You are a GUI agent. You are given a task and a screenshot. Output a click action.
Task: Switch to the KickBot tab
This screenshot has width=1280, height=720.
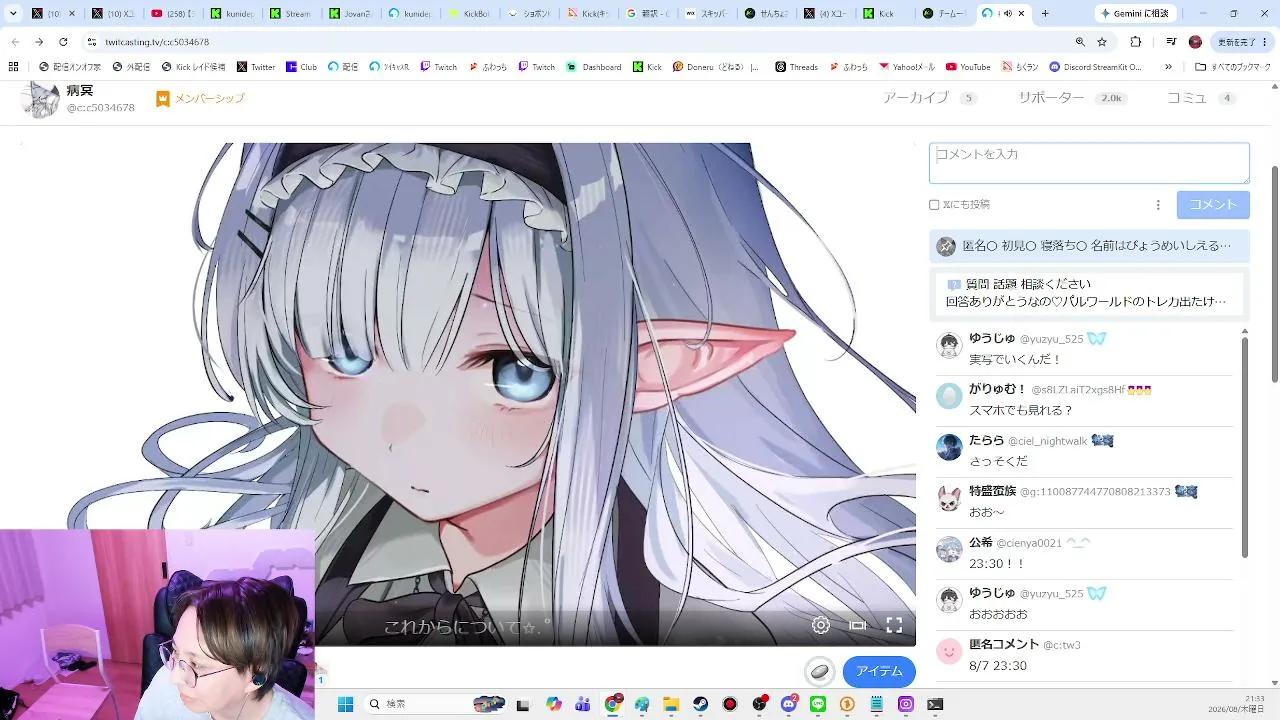pos(469,13)
